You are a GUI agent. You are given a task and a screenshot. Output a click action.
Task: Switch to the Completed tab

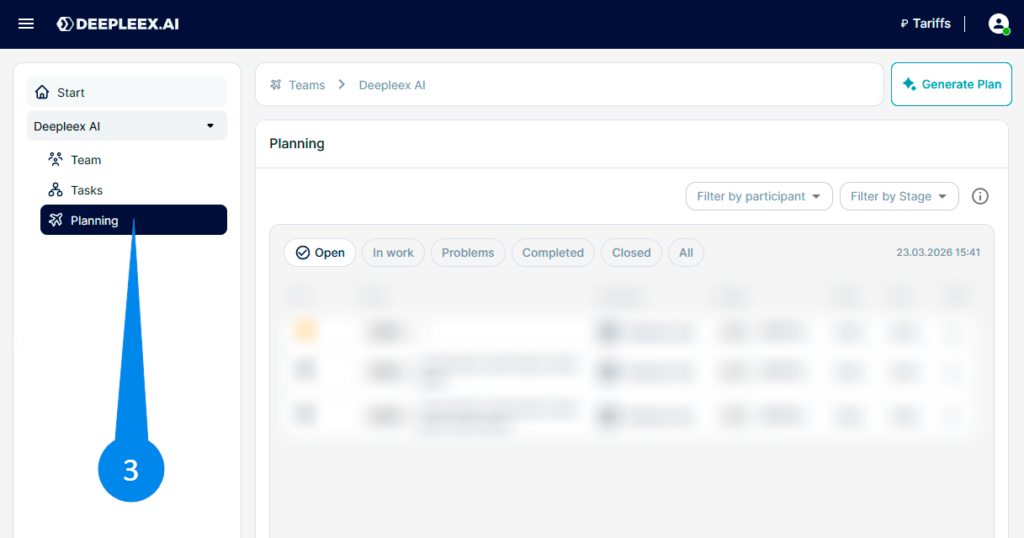[x=552, y=253]
